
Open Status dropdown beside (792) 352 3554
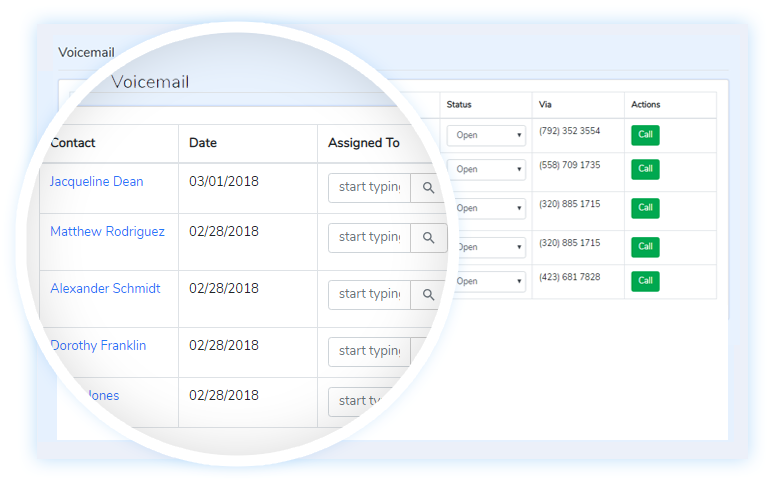pyautogui.click(x=486, y=135)
